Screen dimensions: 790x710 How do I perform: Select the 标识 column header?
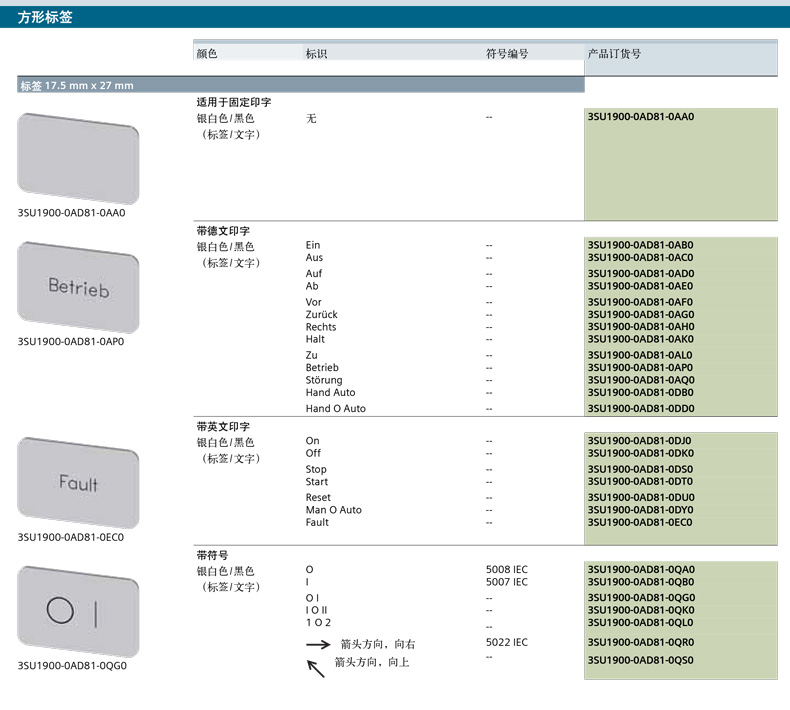point(316,54)
